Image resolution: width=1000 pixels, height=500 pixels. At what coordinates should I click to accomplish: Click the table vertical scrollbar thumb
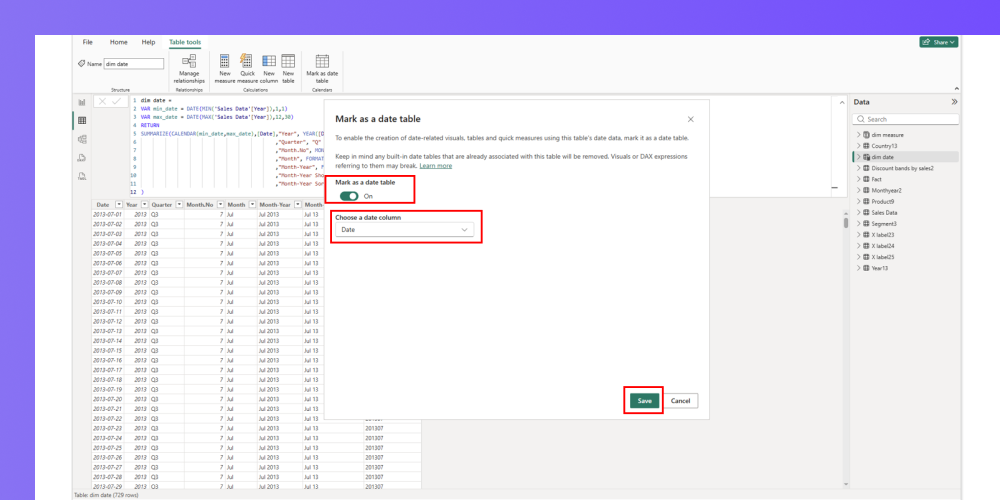[x=846, y=223]
